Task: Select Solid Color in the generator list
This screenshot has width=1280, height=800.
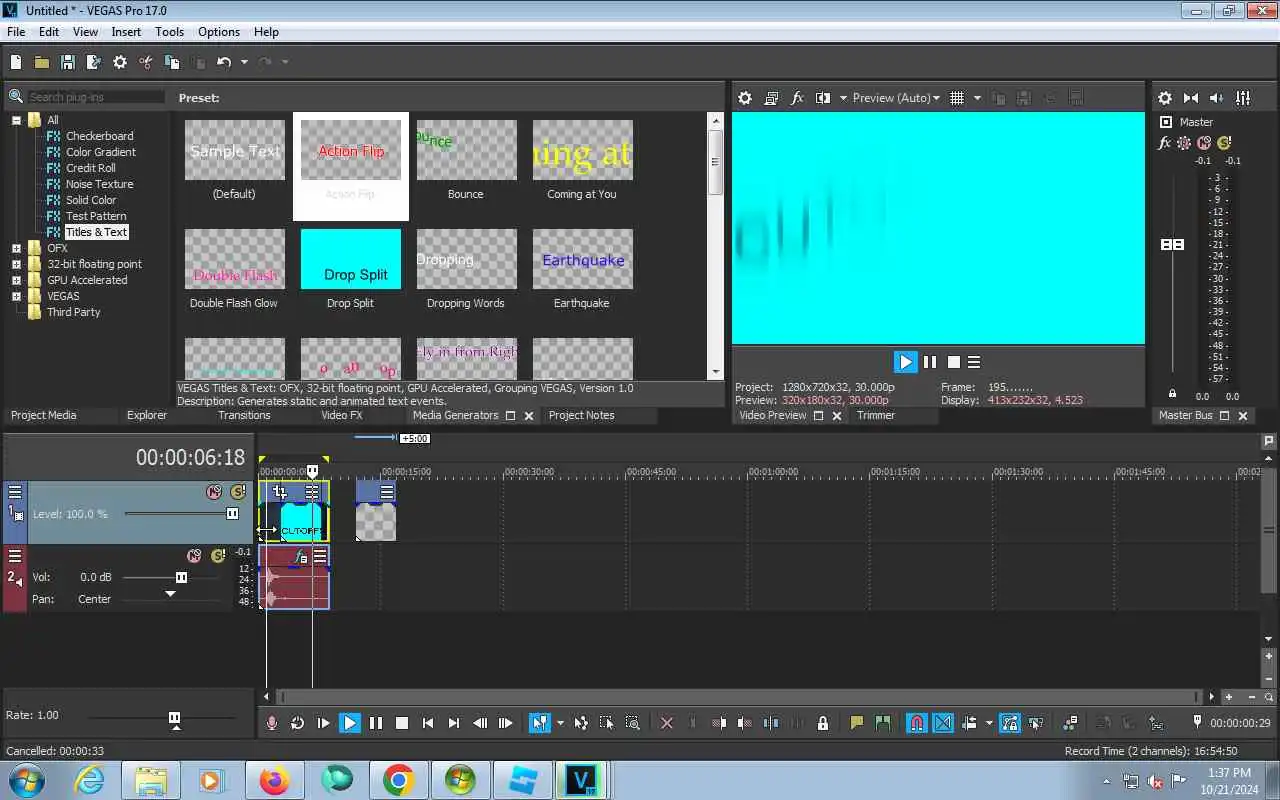Action: pyautogui.click(x=91, y=200)
